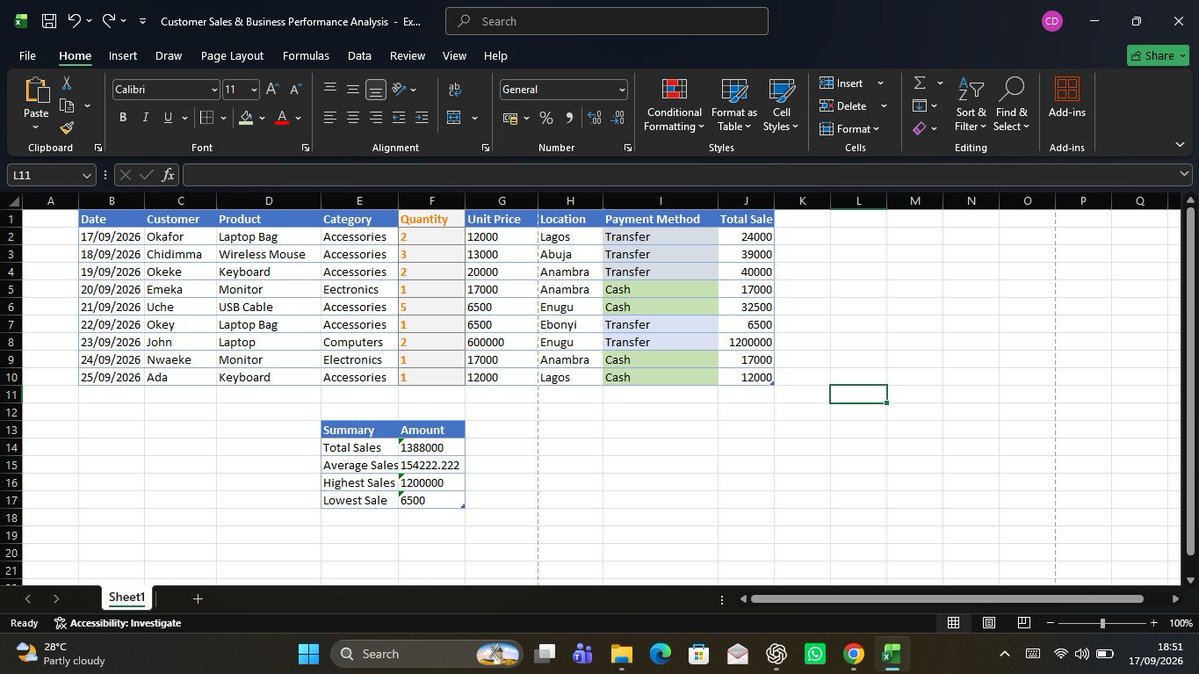Add a new sheet with plus button

[x=197, y=598]
